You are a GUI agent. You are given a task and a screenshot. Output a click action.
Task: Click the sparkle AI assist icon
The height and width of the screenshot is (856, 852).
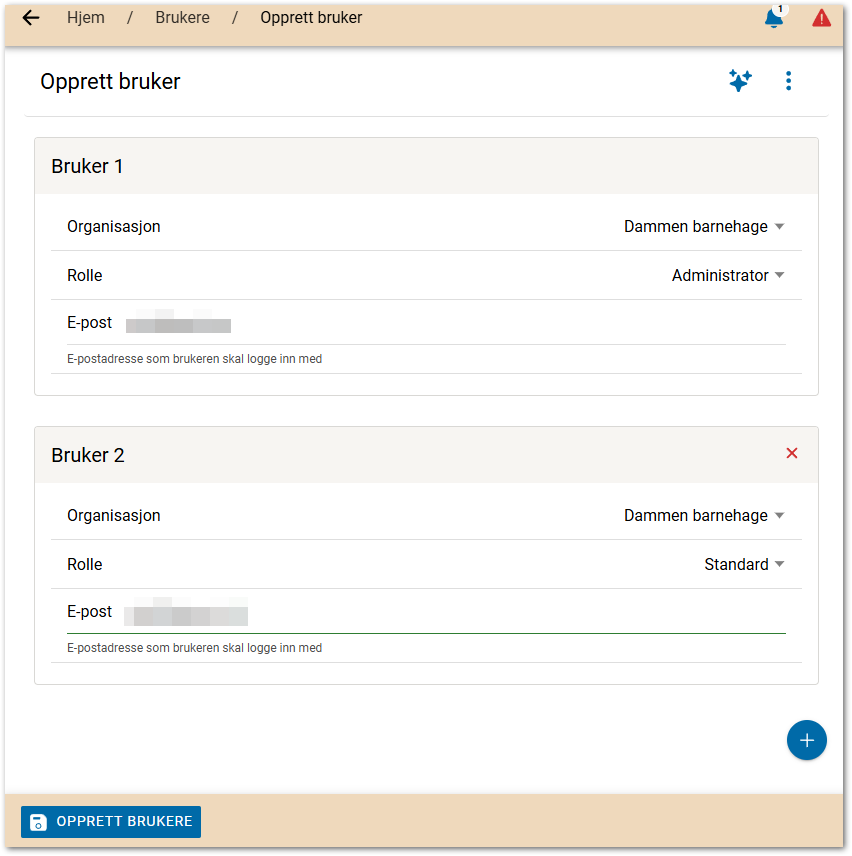pyautogui.click(x=740, y=81)
